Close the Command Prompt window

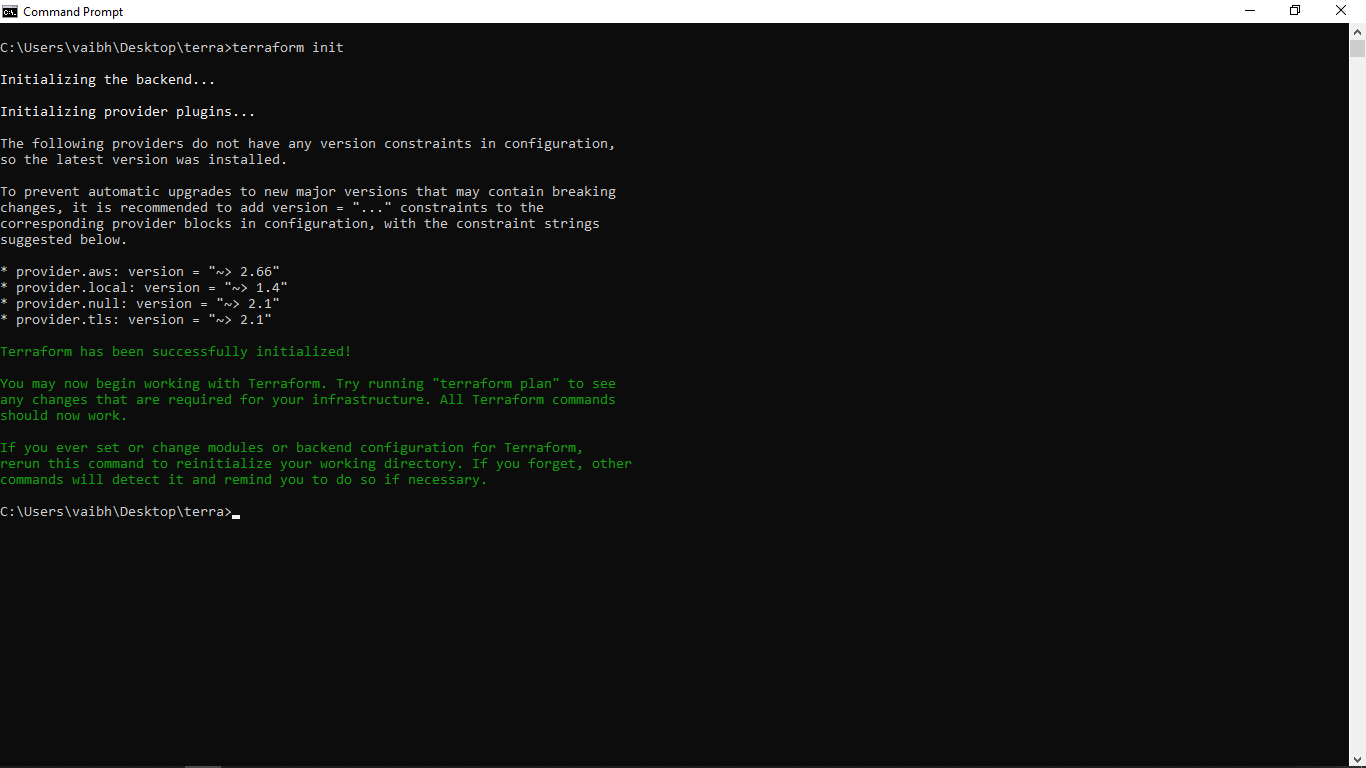[1341, 10]
